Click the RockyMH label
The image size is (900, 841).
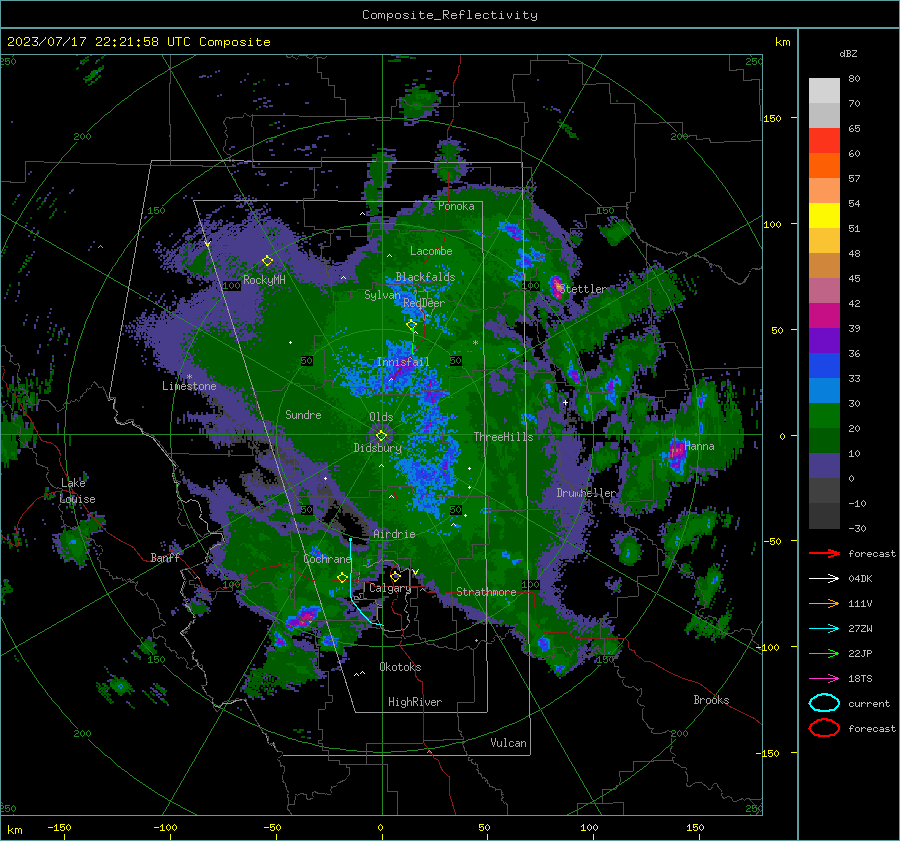point(264,280)
